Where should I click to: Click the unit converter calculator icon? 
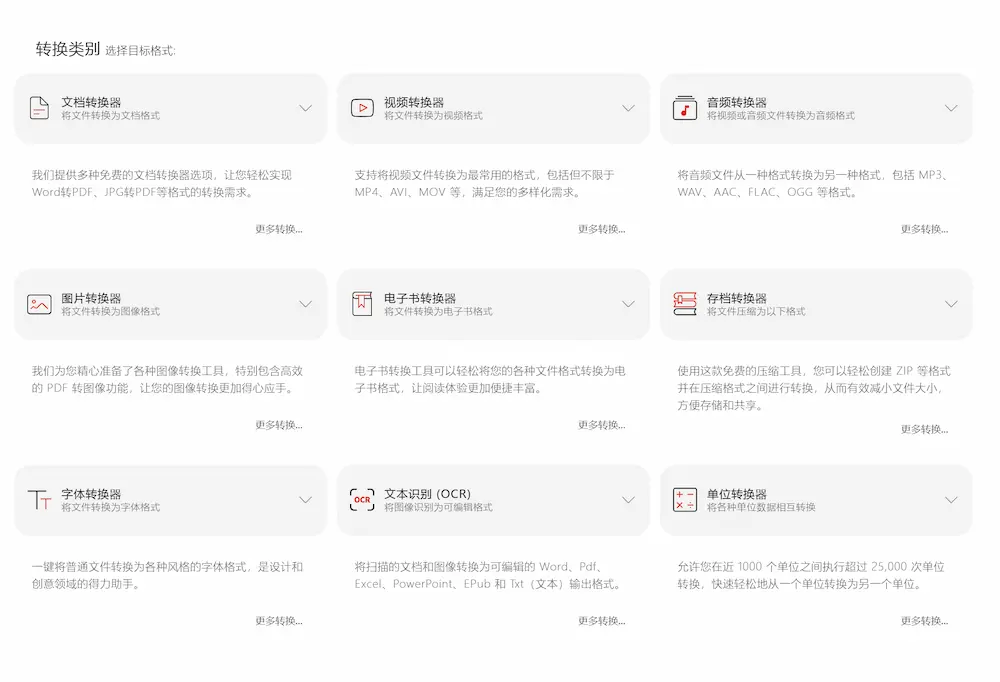pyautogui.click(x=685, y=500)
